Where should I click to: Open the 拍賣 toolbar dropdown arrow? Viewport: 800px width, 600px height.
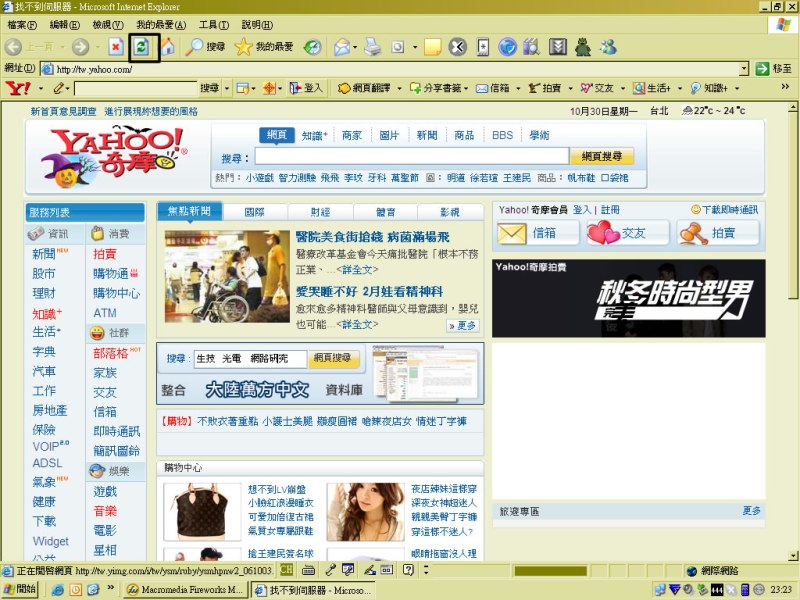point(570,89)
